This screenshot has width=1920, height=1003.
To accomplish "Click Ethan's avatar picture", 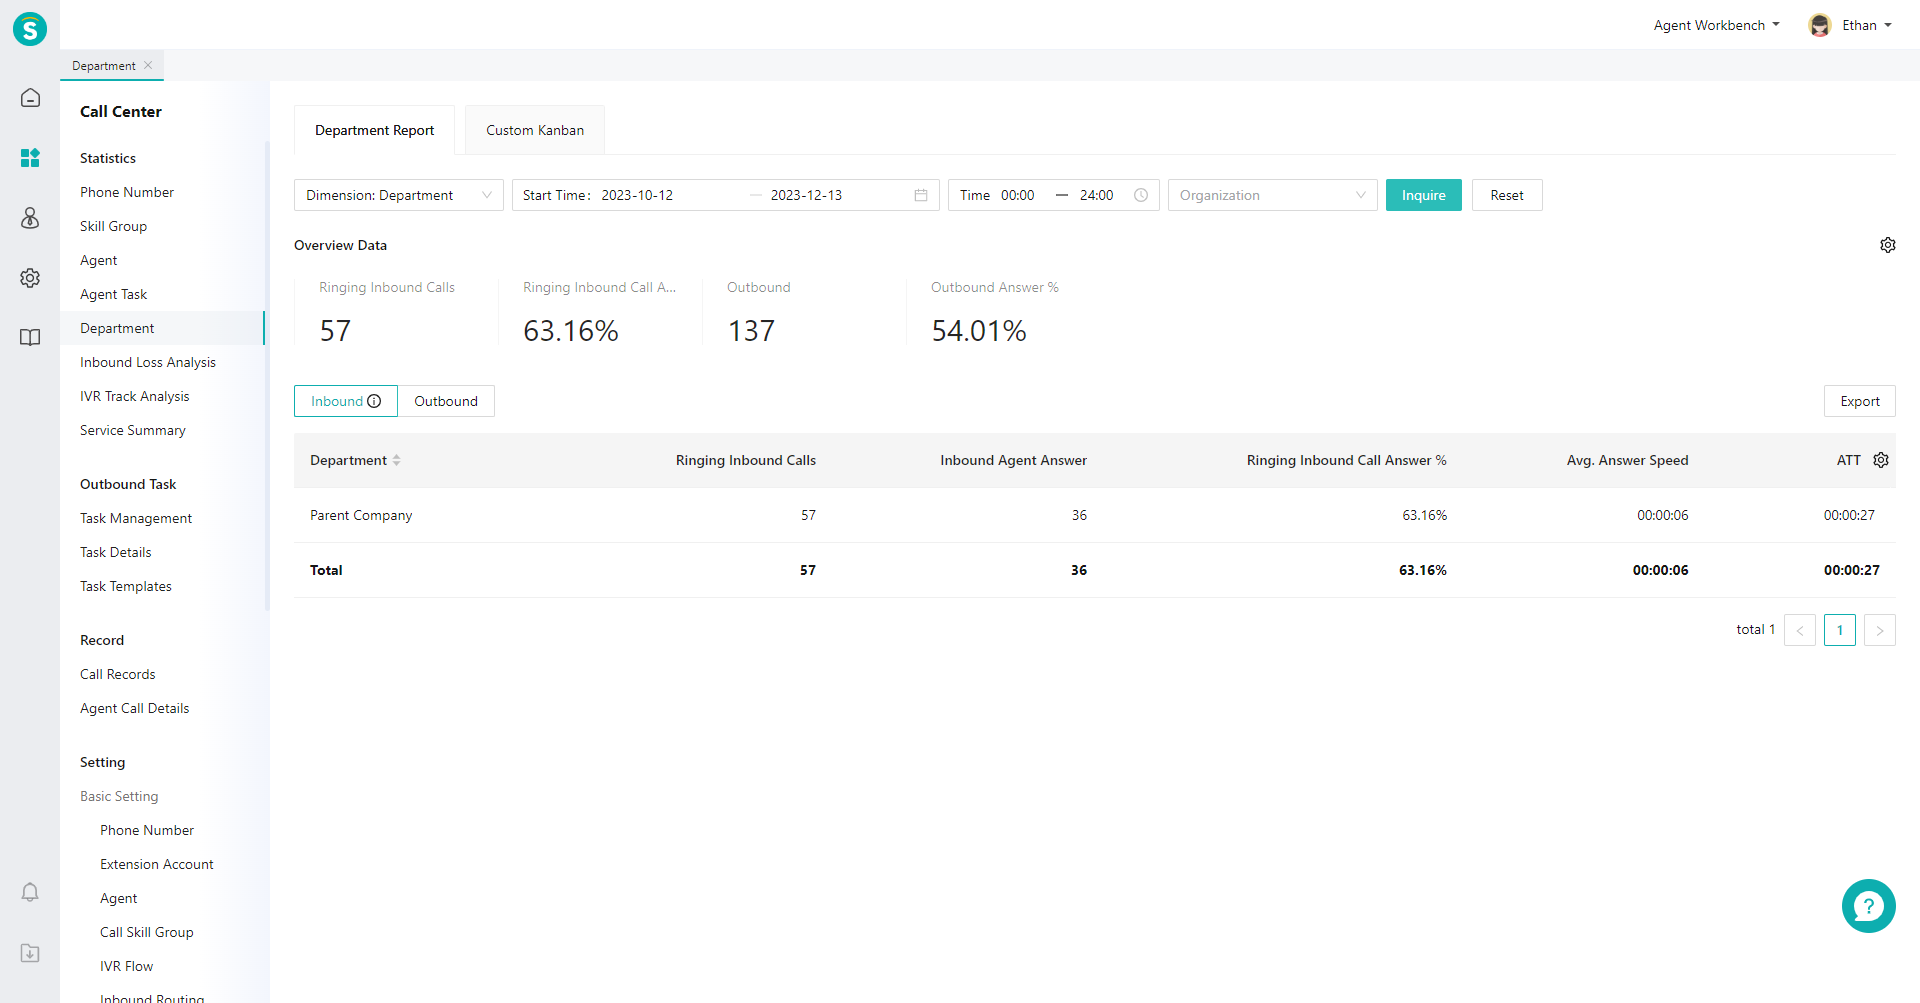I will click(x=1819, y=25).
